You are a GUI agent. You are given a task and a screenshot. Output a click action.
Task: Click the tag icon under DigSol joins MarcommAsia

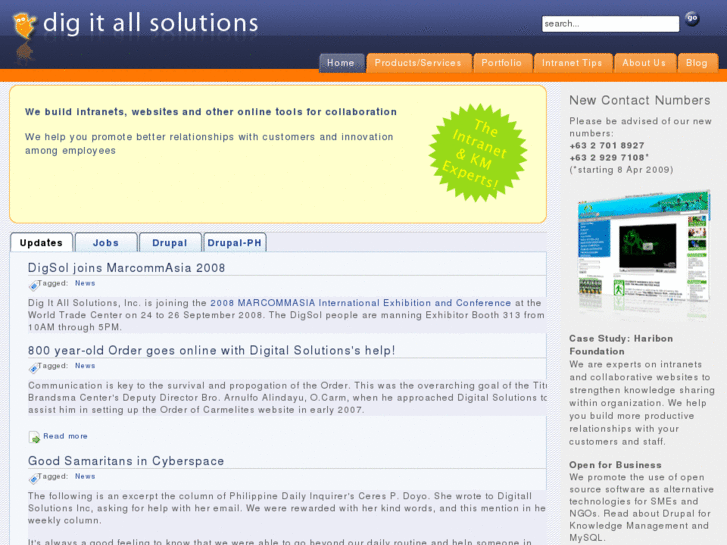coord(33,286)
